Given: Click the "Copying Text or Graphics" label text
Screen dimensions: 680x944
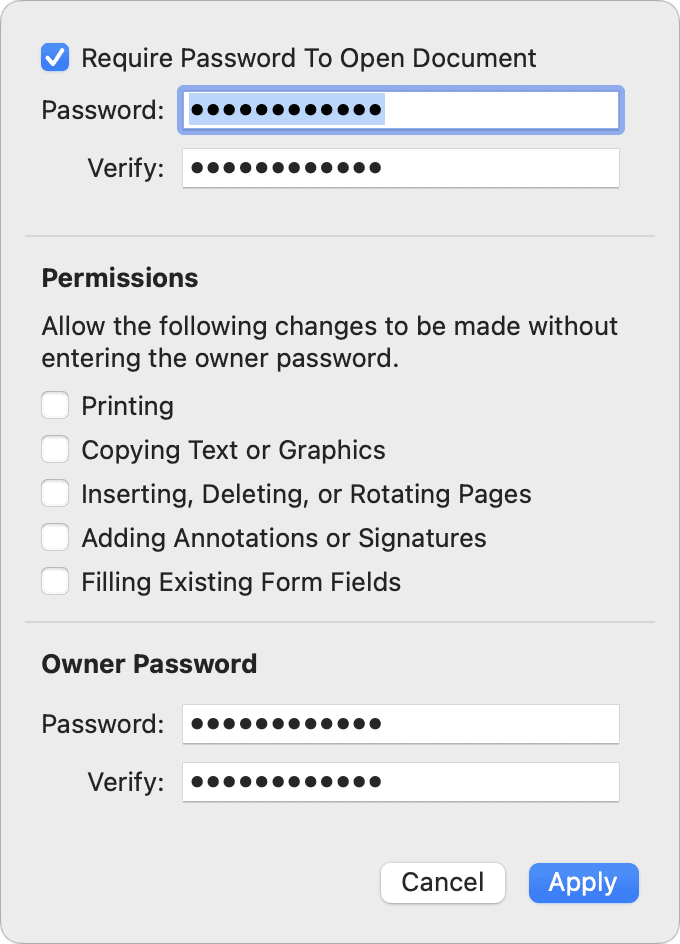Looking at the screenshot, I should point(233,450).
